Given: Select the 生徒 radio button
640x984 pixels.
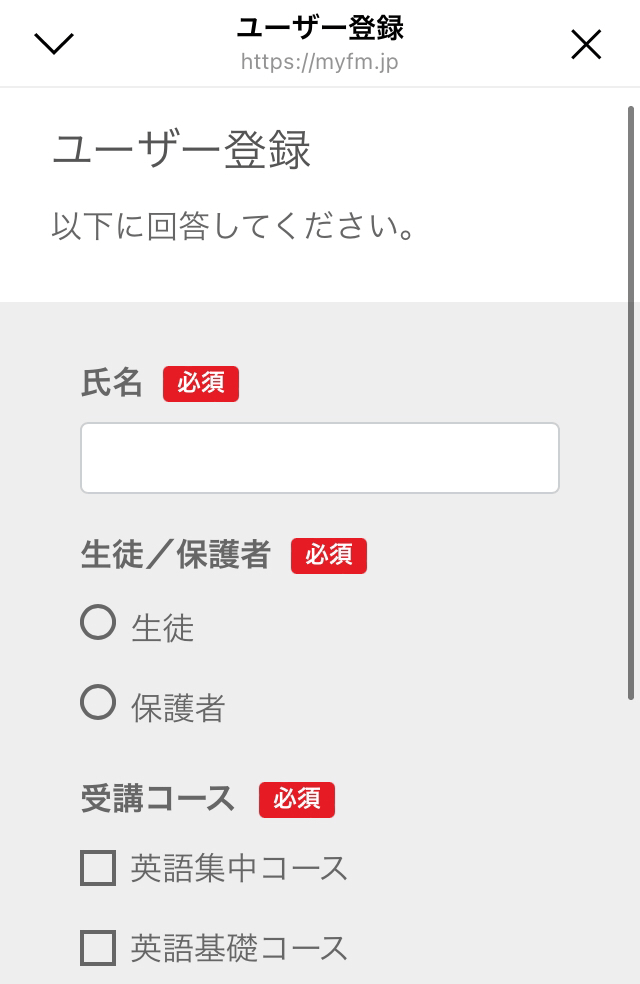Looking at the screenshot, I should (98, 623).
